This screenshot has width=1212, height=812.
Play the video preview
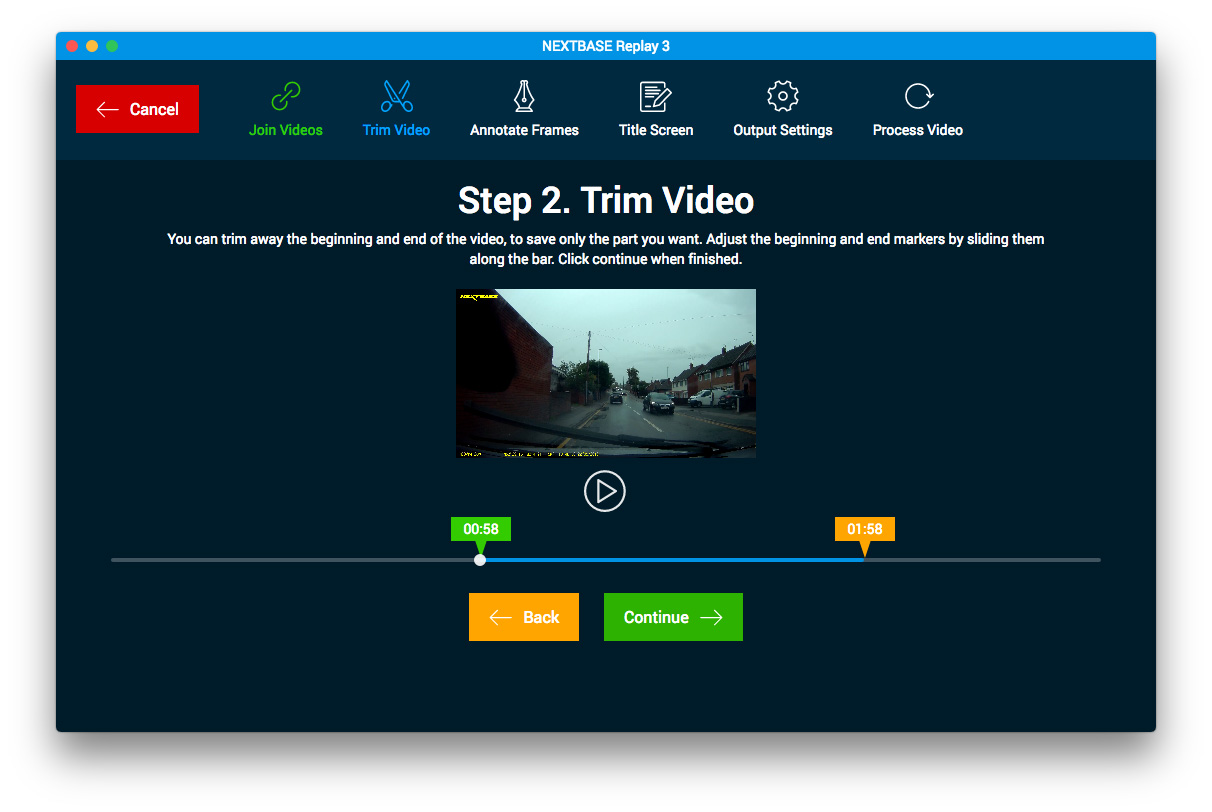click(605, 491)
